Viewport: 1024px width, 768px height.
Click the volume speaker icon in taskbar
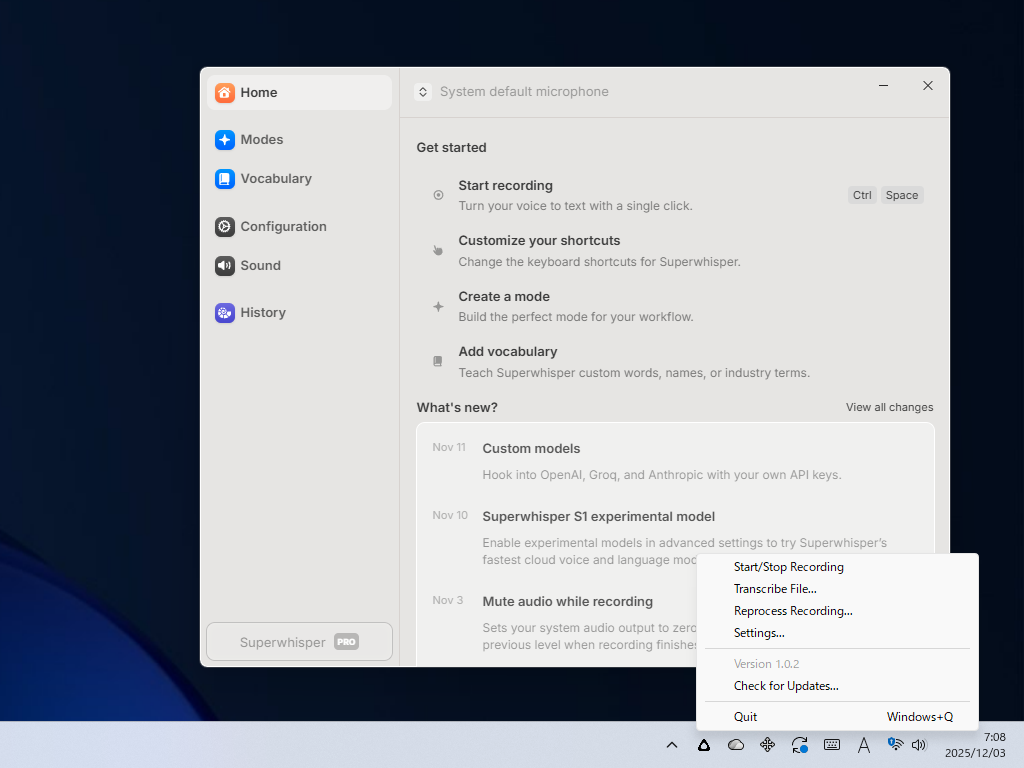tap(919, 745)
